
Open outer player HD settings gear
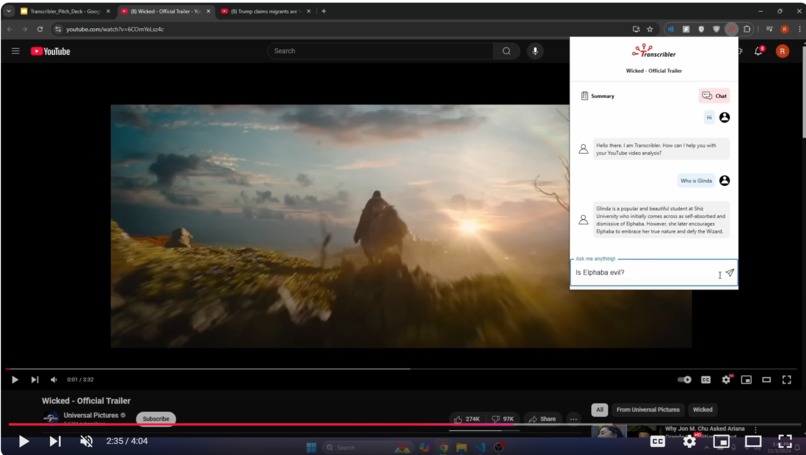pos(690,441)
